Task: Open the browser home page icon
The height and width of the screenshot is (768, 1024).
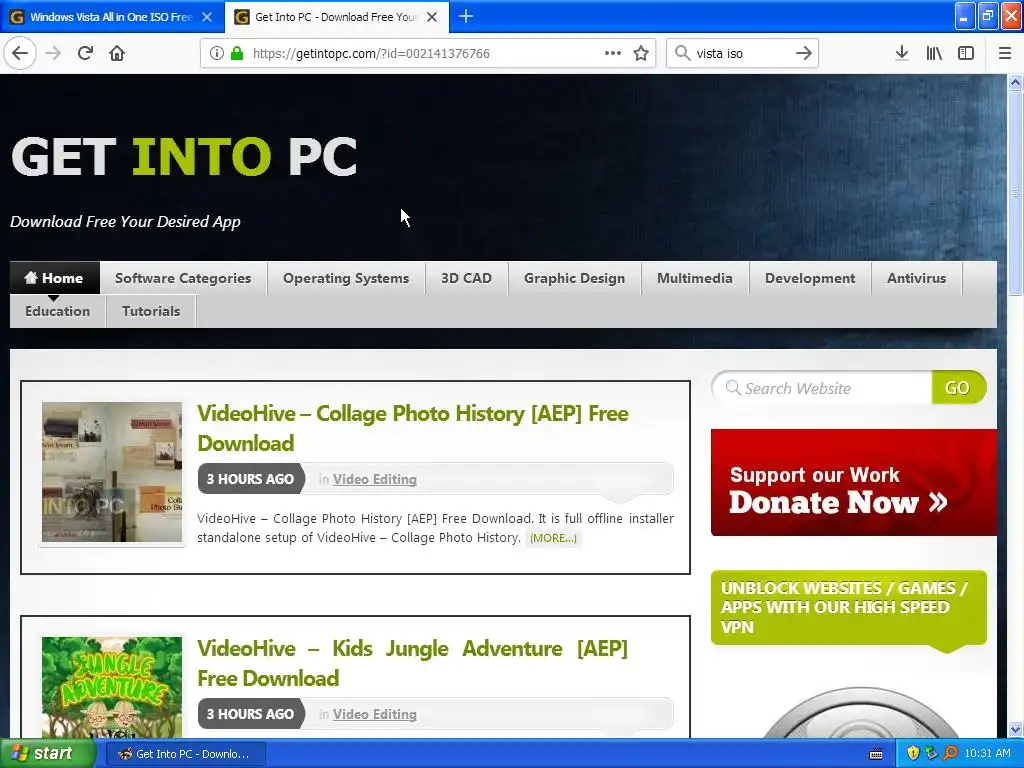Action: click(x=117, y=53)
